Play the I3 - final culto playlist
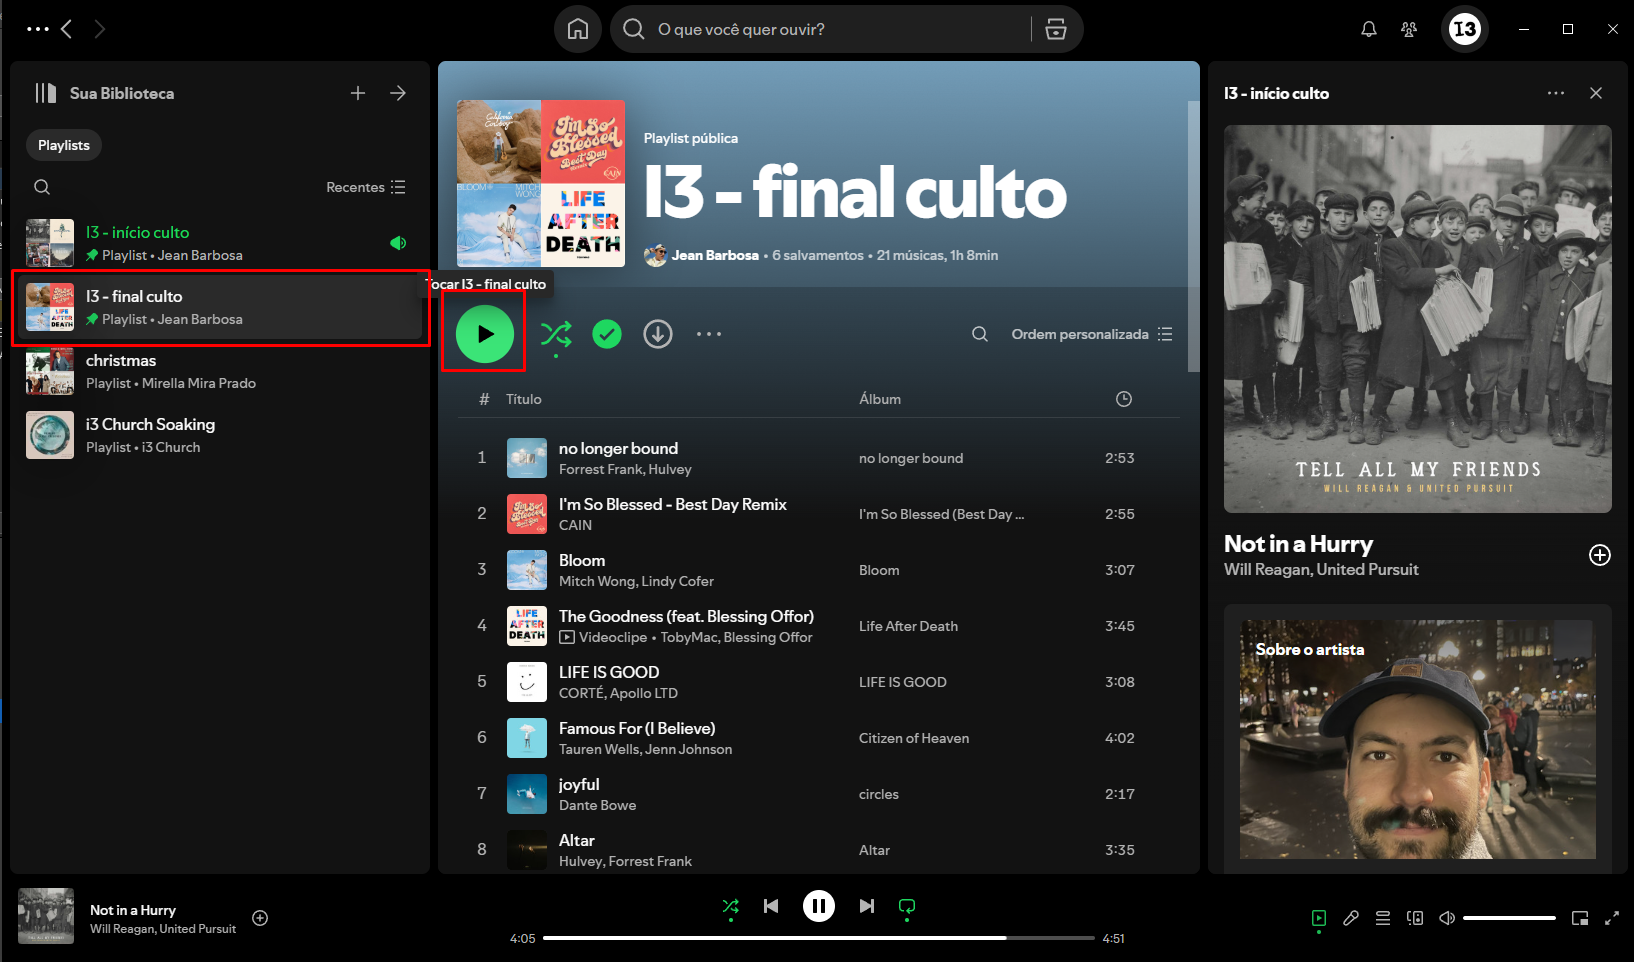 (485, 334)
